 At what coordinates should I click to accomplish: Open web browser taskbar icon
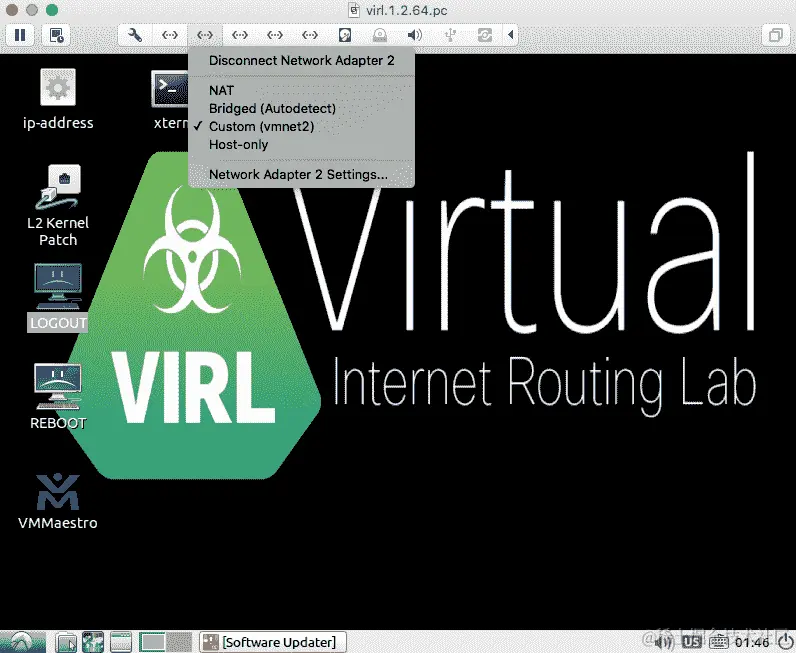[x=93, y=642]
